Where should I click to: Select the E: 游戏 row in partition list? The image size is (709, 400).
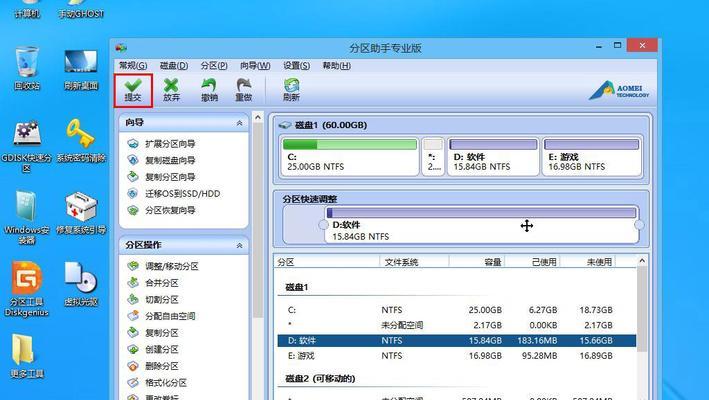(457, 356)
